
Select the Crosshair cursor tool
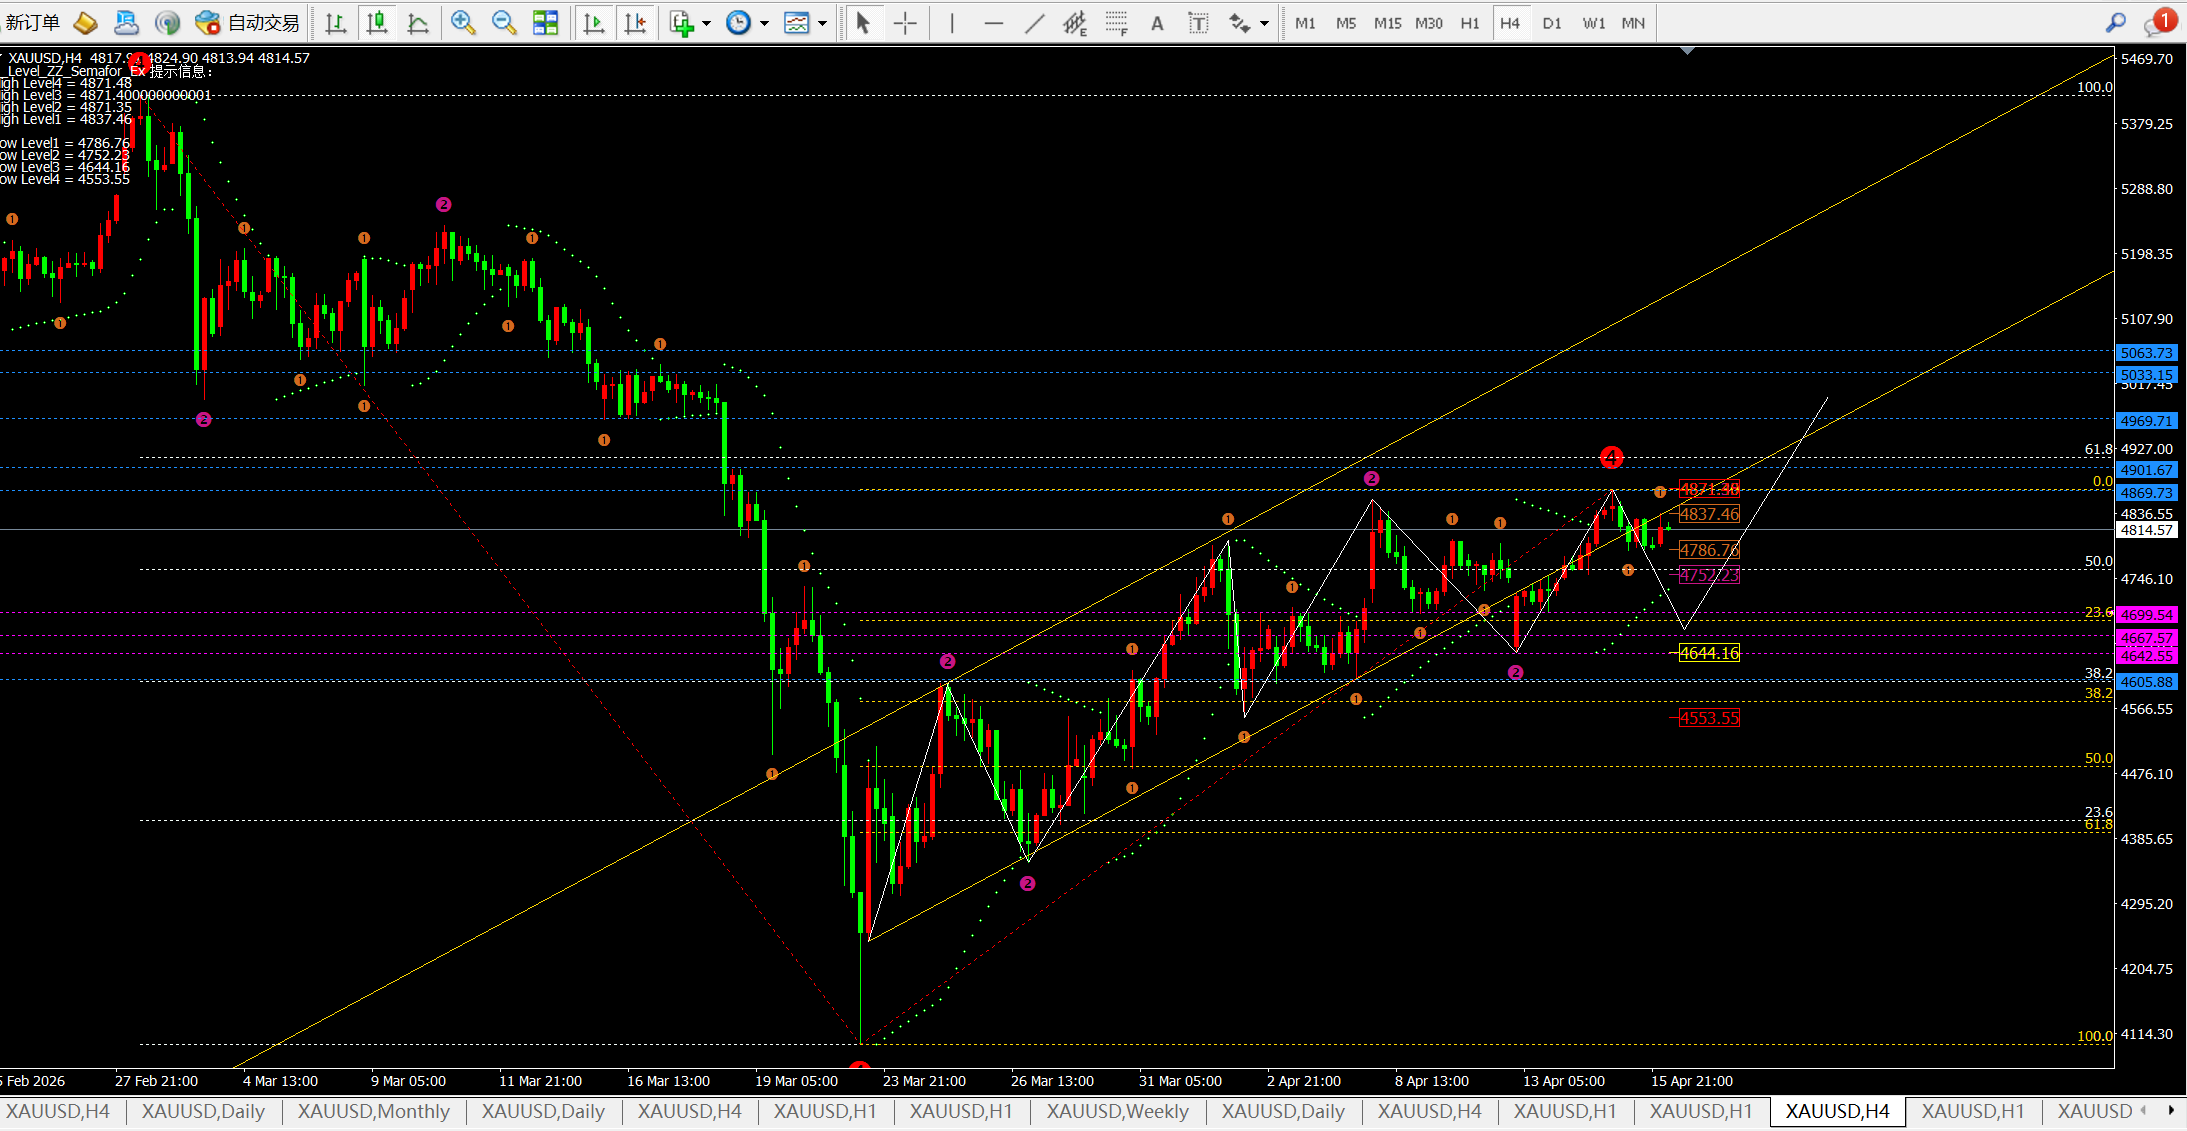click(x=905, y=23)
